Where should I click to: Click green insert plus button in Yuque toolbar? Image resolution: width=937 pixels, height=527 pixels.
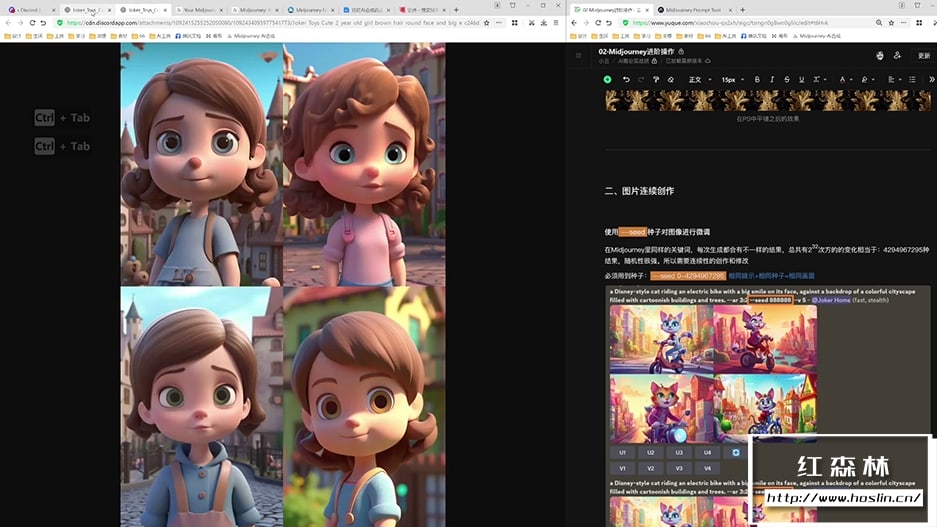(x=607, y=79)
